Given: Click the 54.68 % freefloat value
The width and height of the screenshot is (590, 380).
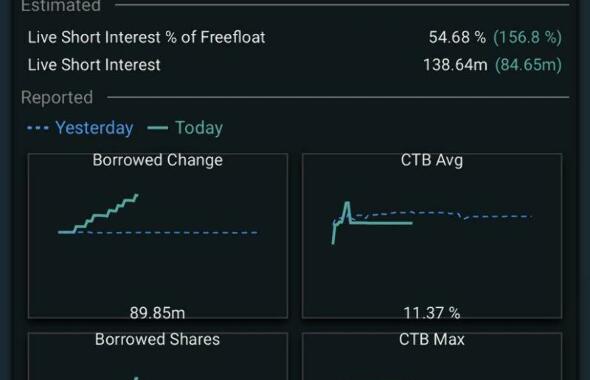Looking at the screenshot, I should click(x=457, y=37).
